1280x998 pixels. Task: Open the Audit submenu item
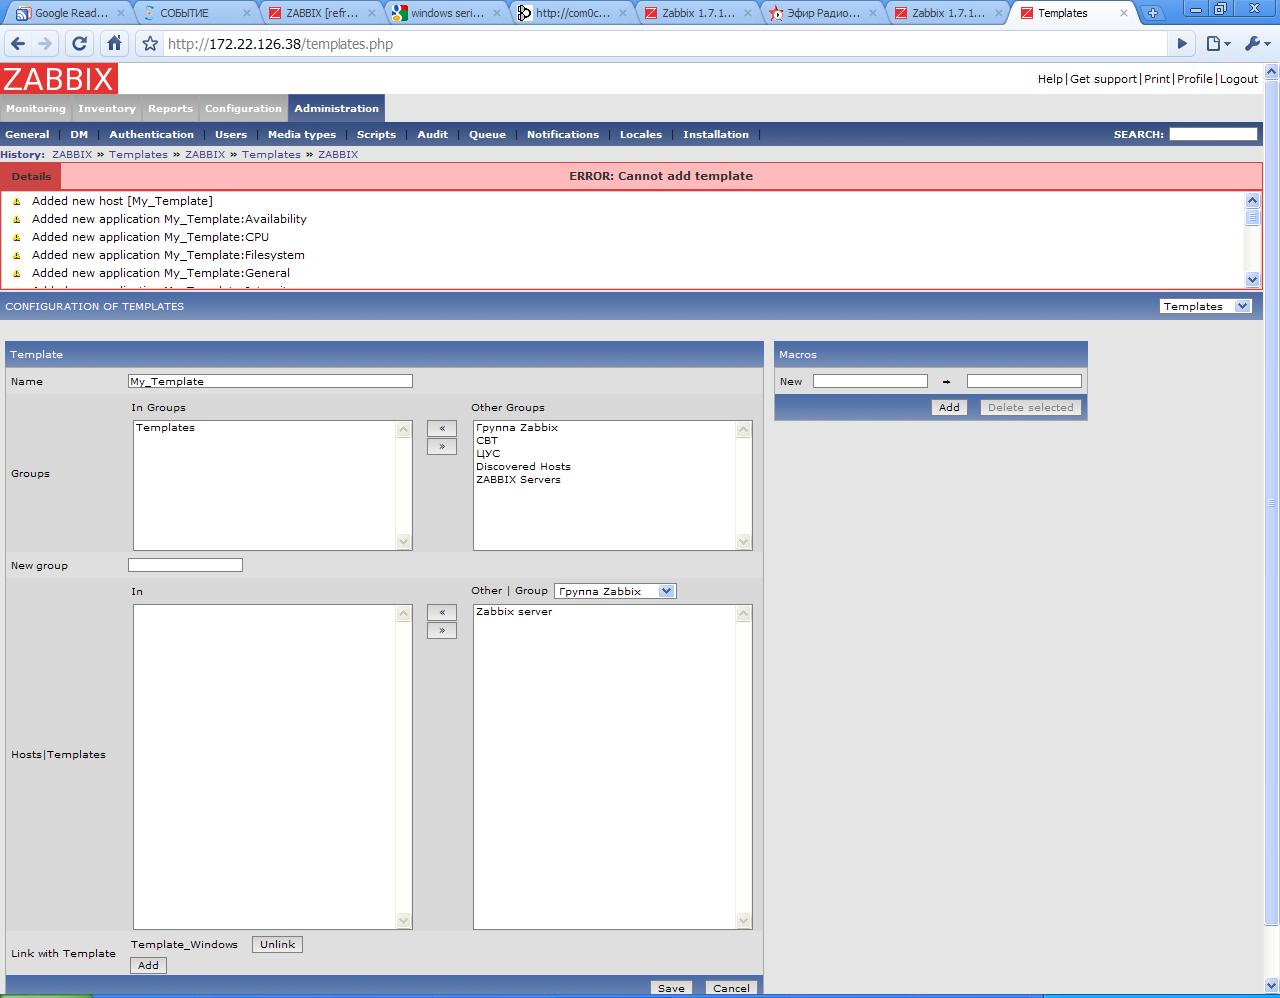[x=433, y=135]
